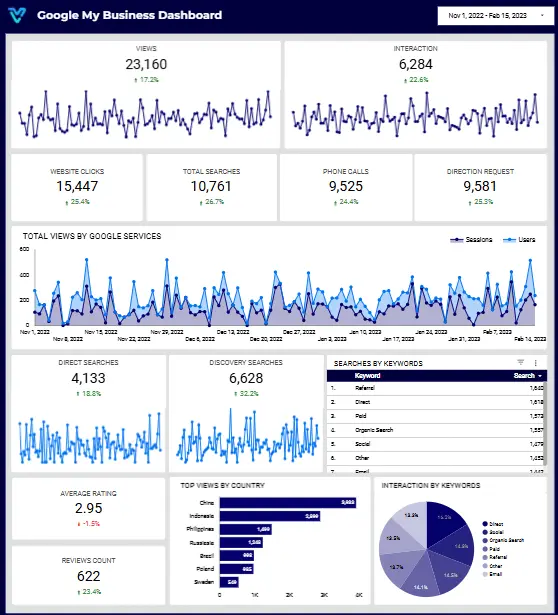Toggle the Social pie legend entry
This screenshot has height=615, width=558.
(493, 532)
